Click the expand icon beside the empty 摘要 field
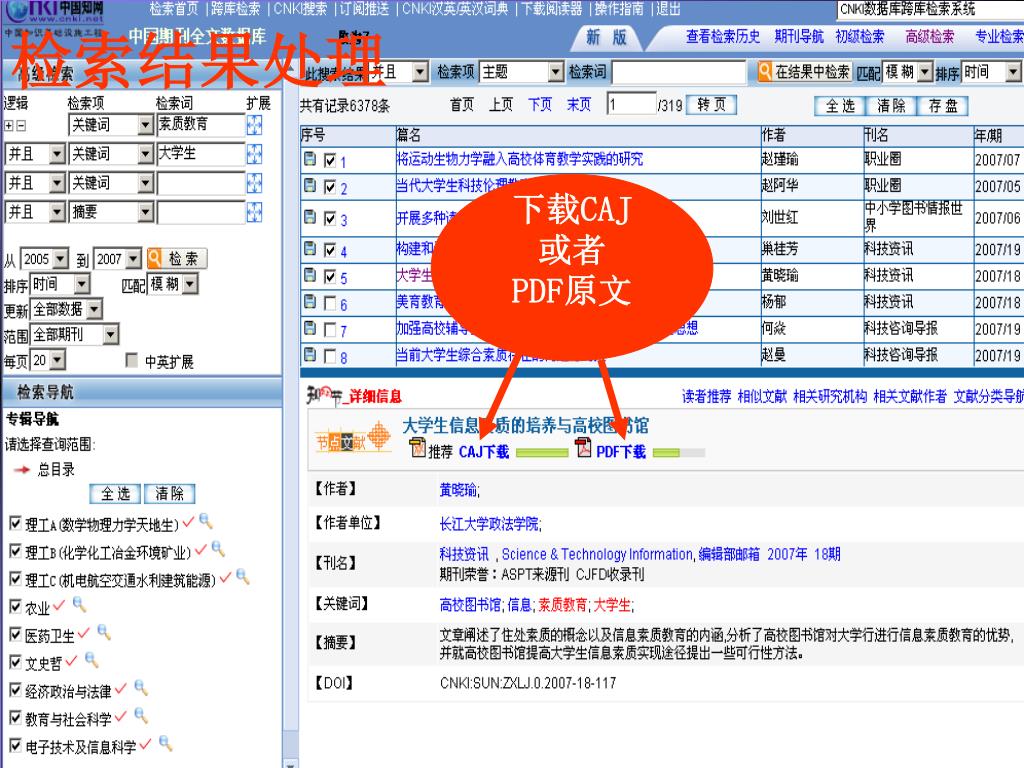 point(254,212)
